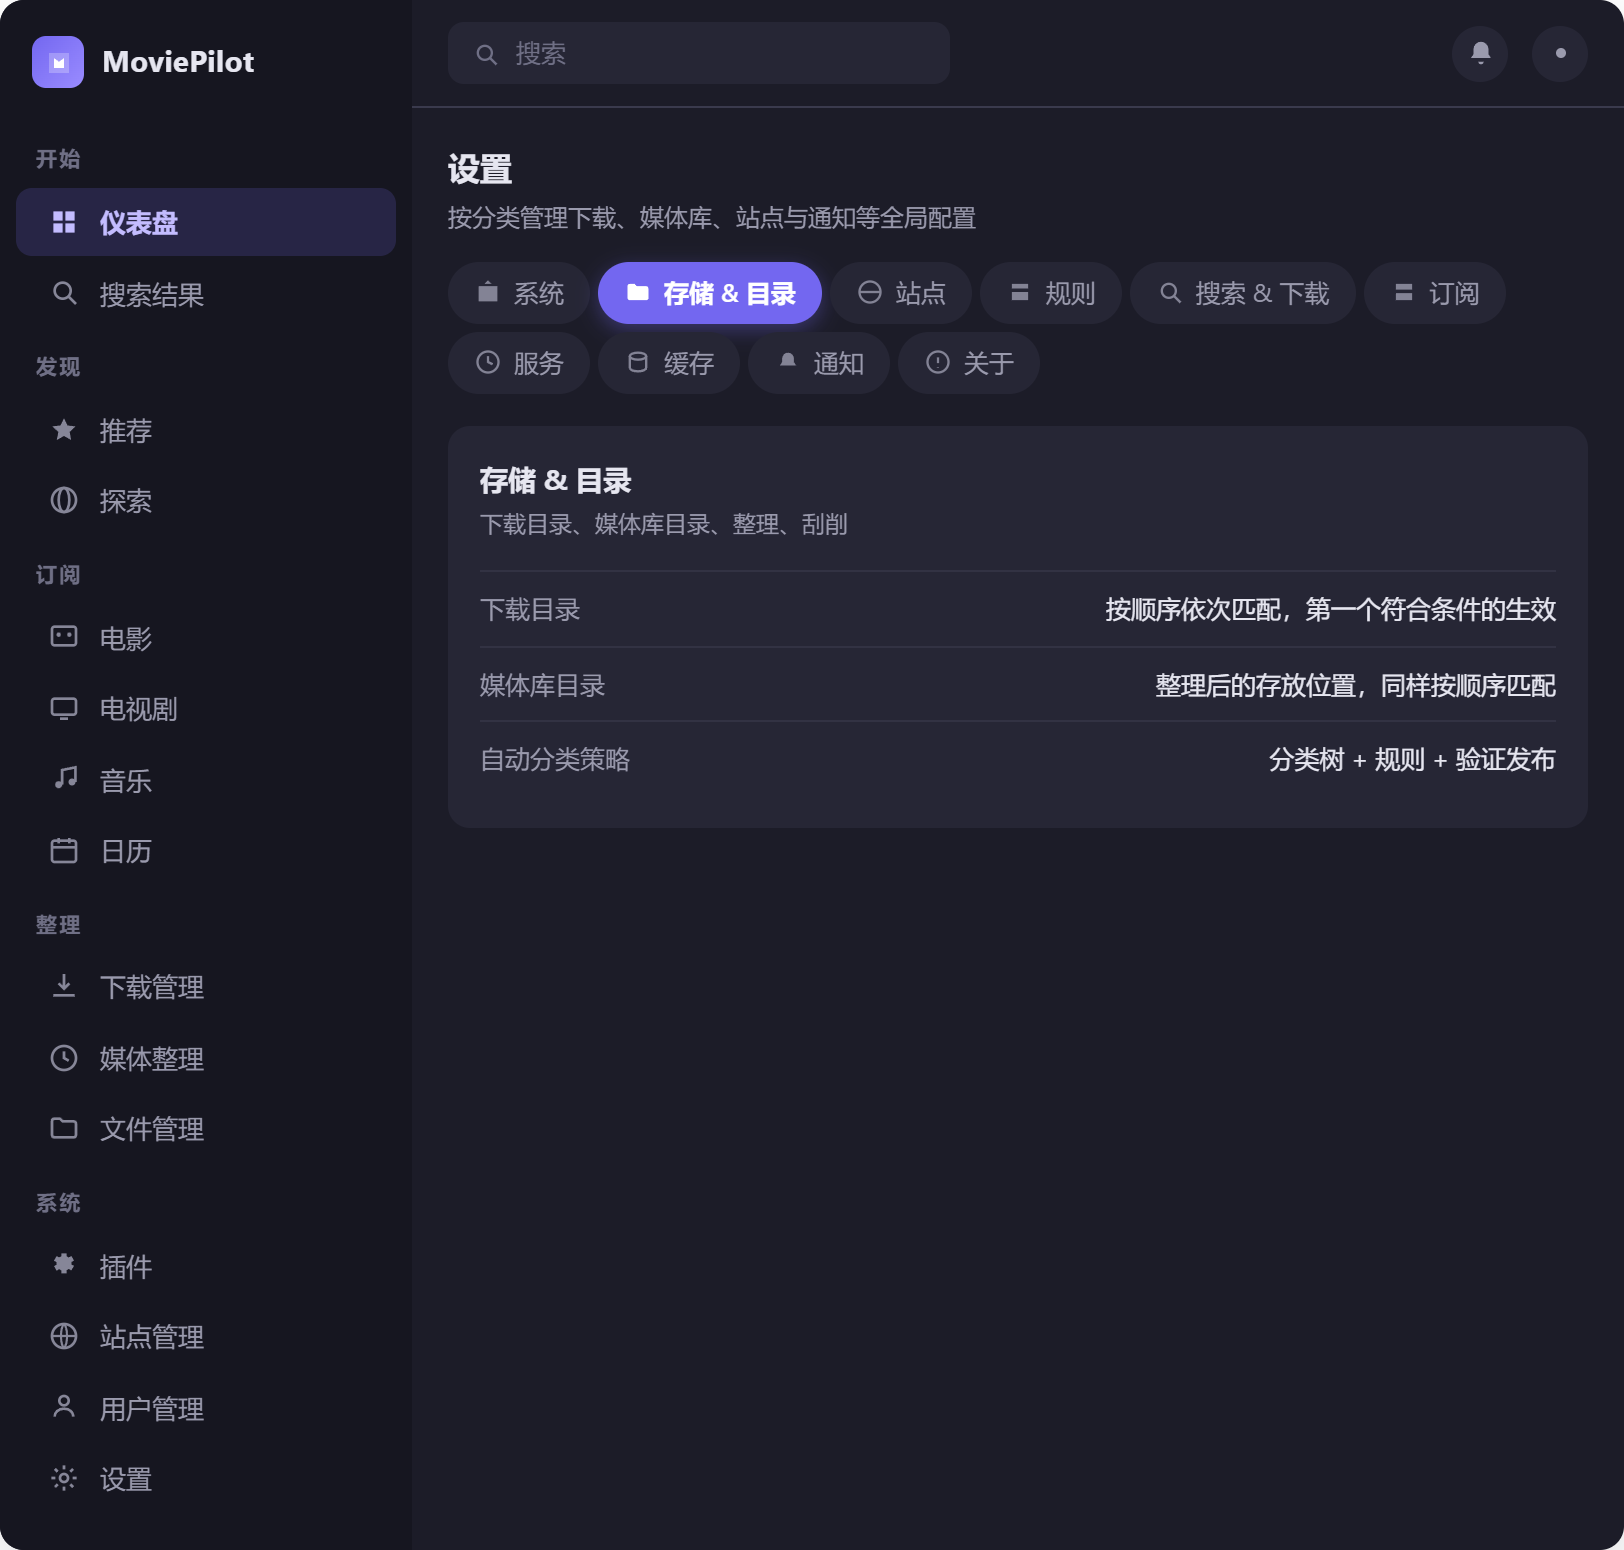Open 插件 plugins page

206,1266
